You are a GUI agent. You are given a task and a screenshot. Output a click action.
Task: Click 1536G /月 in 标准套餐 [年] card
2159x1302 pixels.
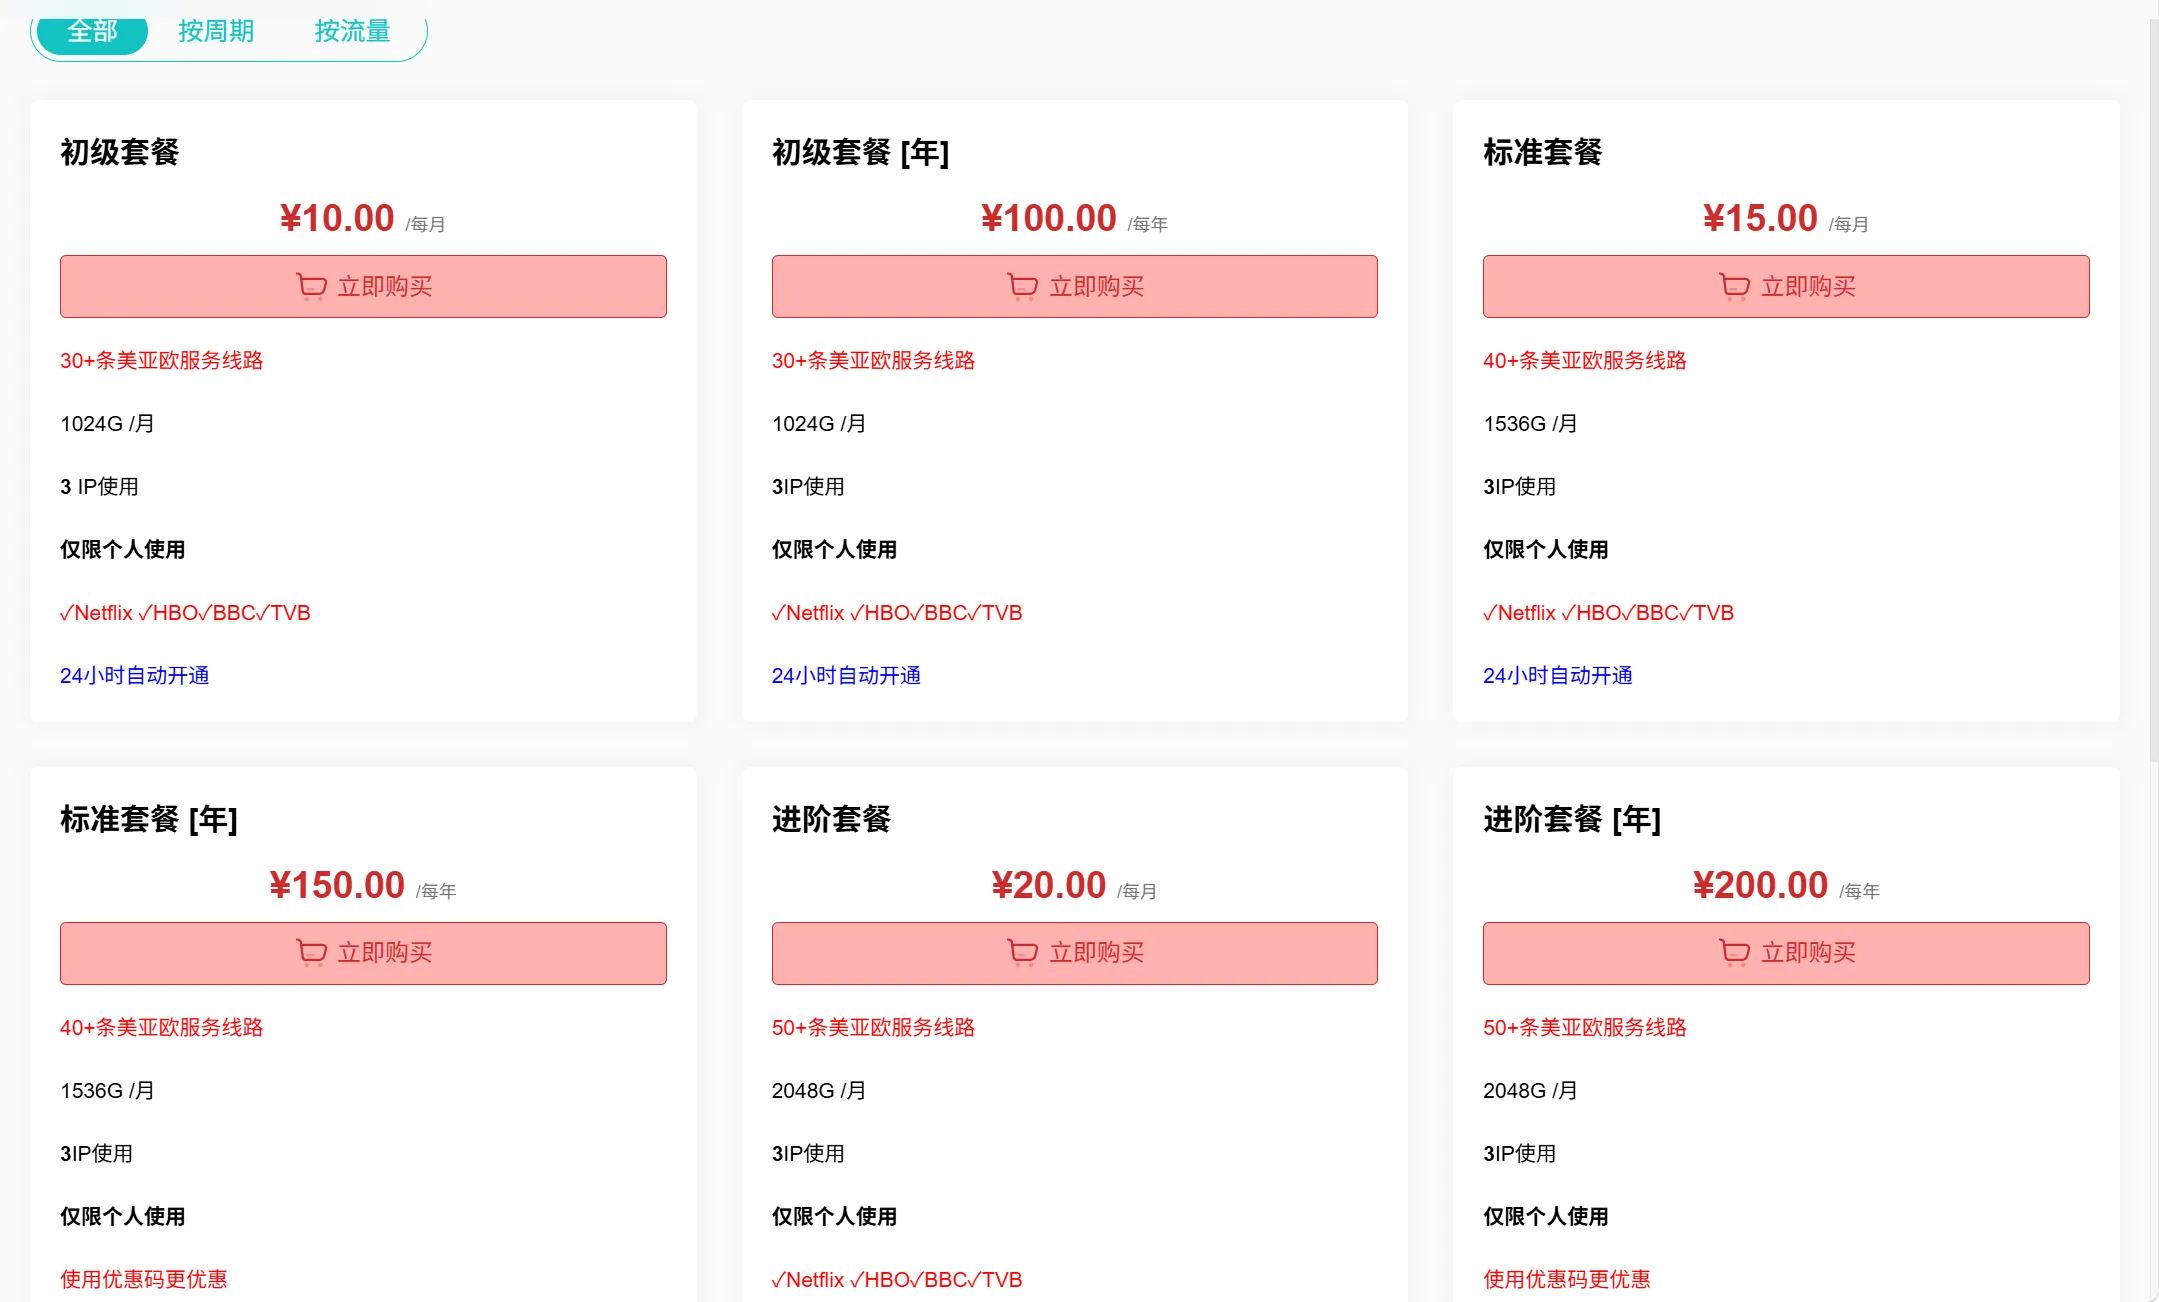(x=107, y=1090)
